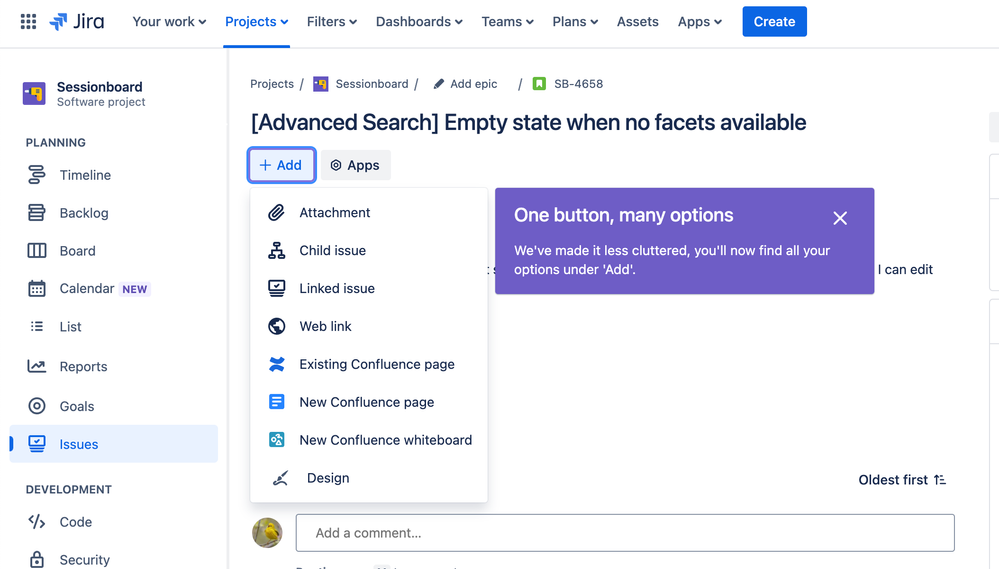
Task: Click the Apps button beside Add
Action: coord(355,165)
